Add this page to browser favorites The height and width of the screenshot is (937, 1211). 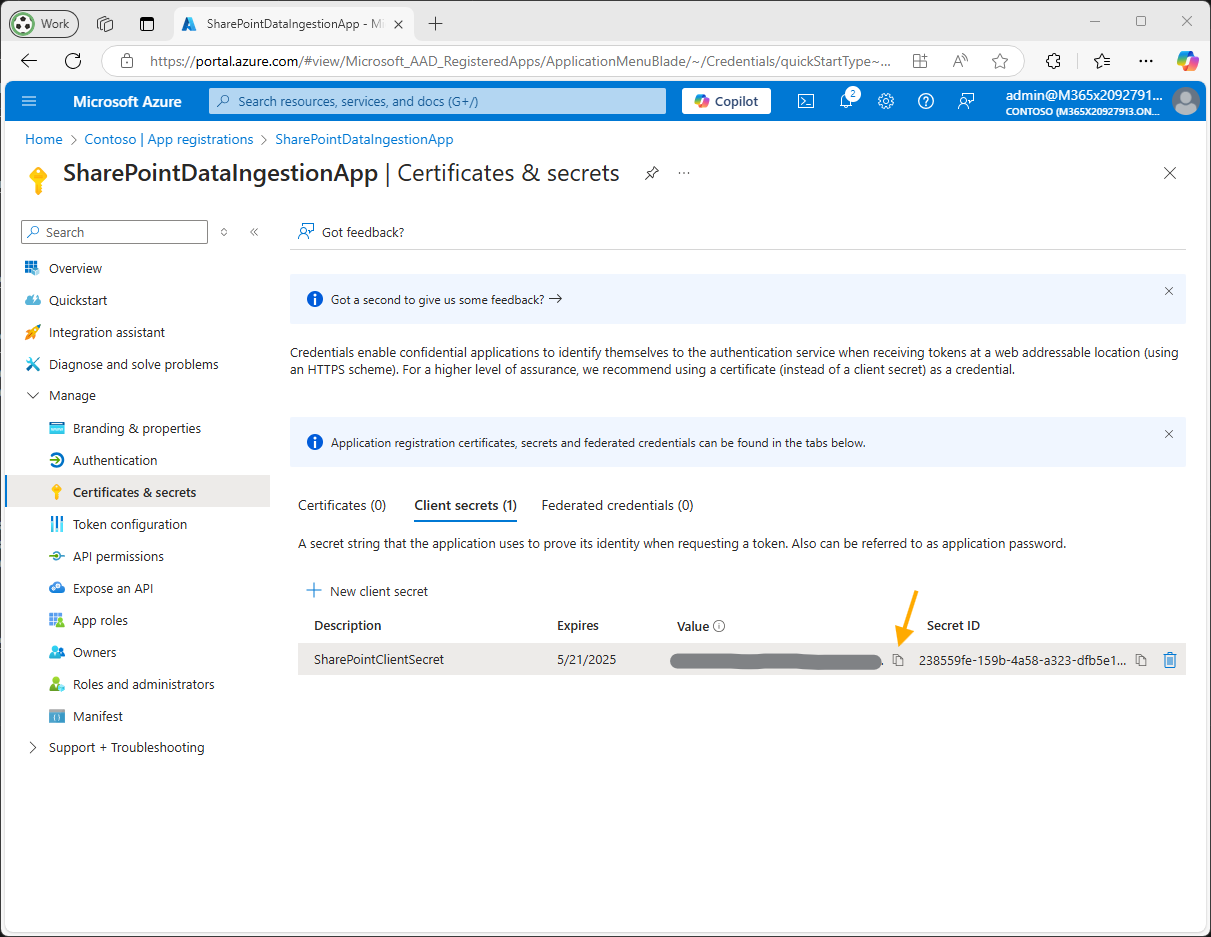tap(1000, 61)
